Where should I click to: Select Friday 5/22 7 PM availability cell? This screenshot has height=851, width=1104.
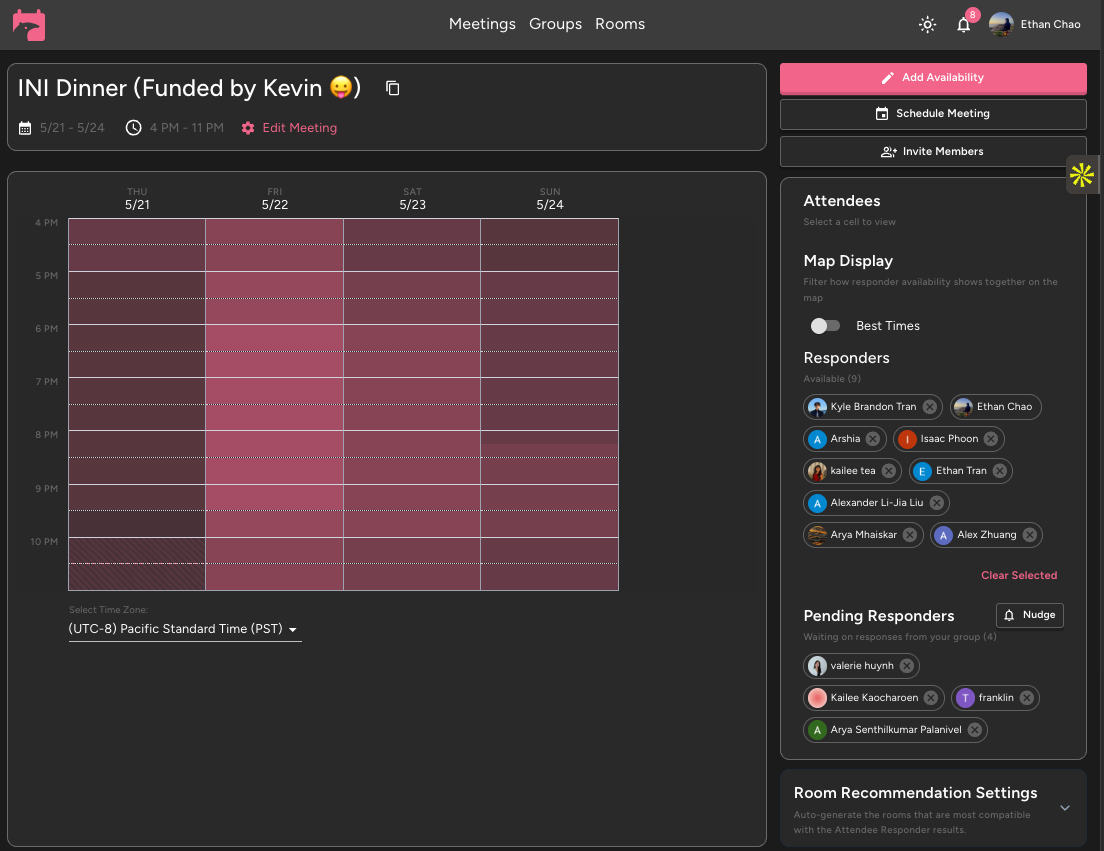(x=275, y=391)
